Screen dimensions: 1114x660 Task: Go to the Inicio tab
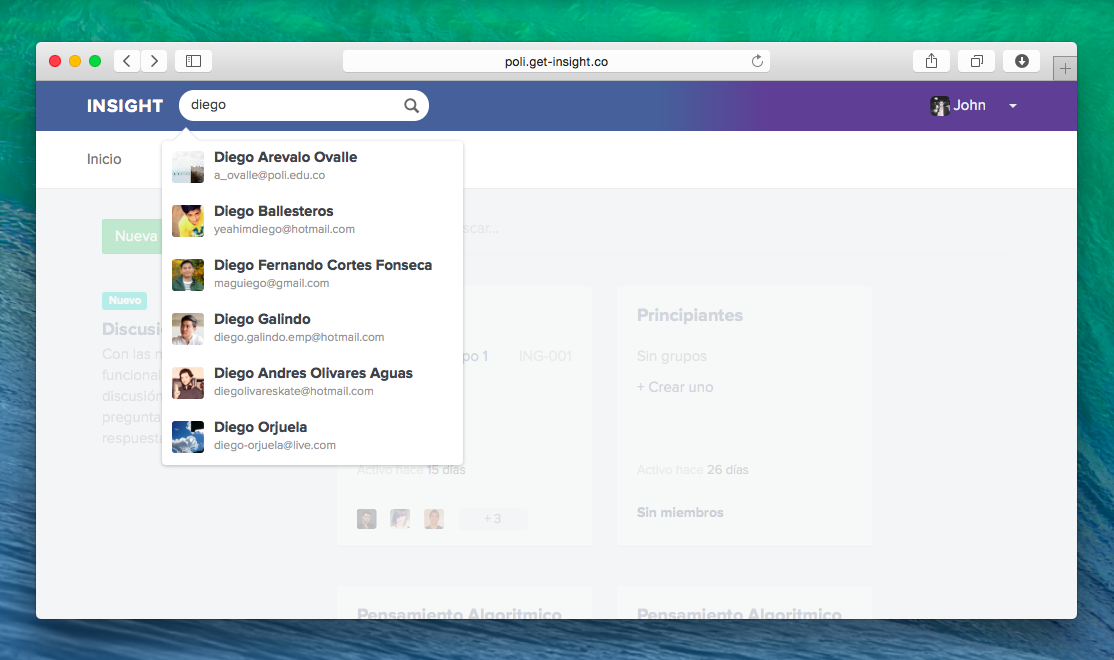pyautogui.click(x=104, y=159)
